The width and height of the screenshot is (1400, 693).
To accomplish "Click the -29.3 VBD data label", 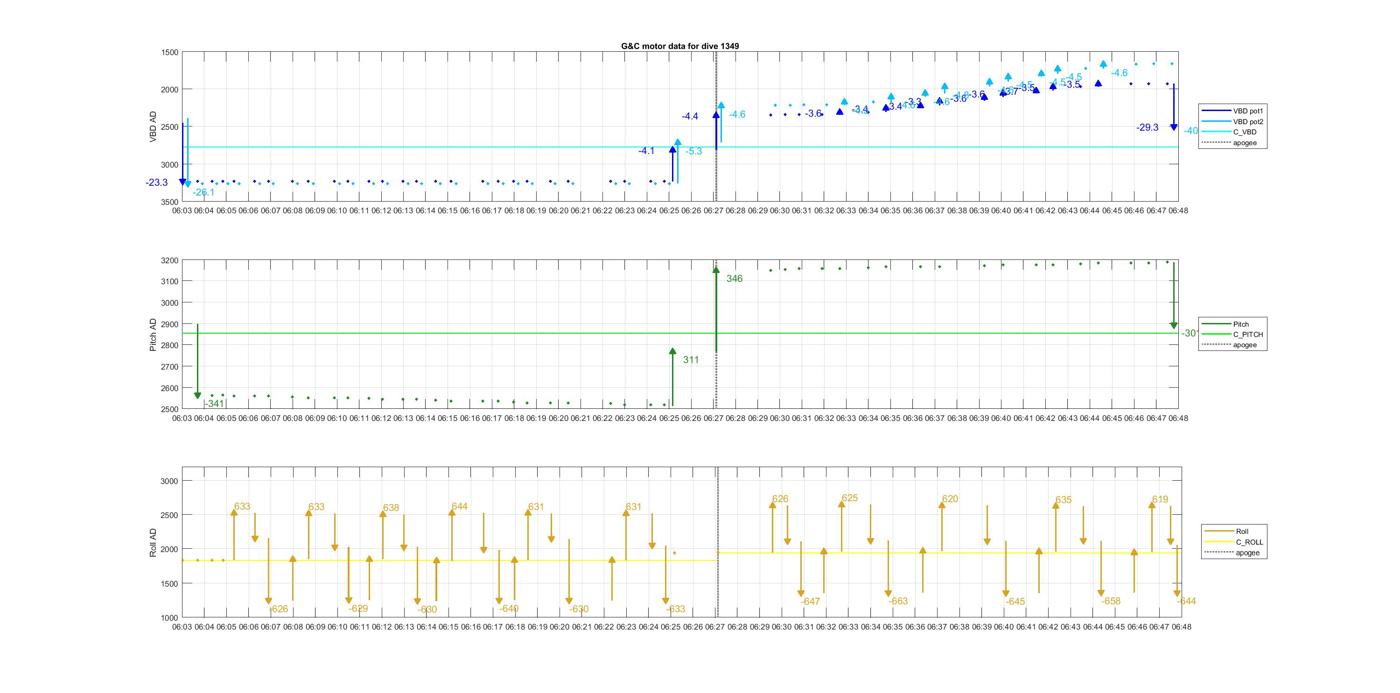I will pos(1147,128).
